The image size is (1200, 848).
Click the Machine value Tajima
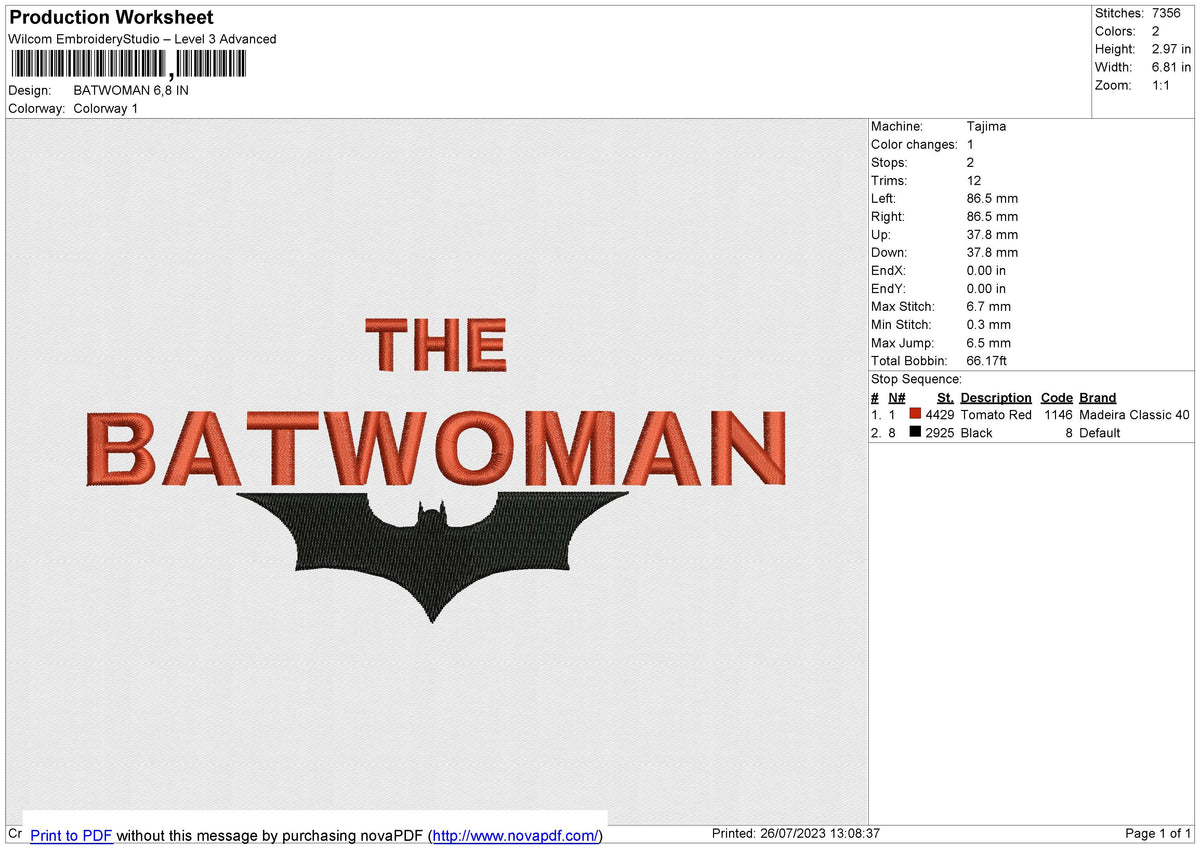point(986,126)
